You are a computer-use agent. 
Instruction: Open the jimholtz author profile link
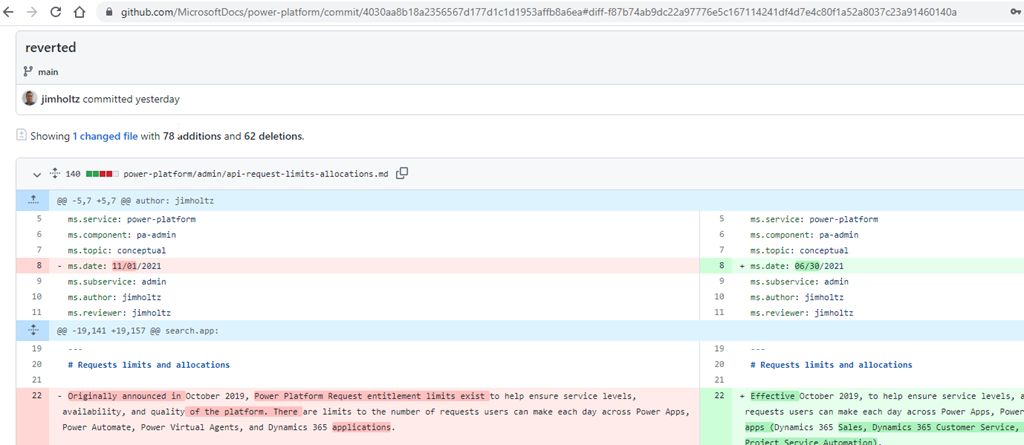pos(60,99)
